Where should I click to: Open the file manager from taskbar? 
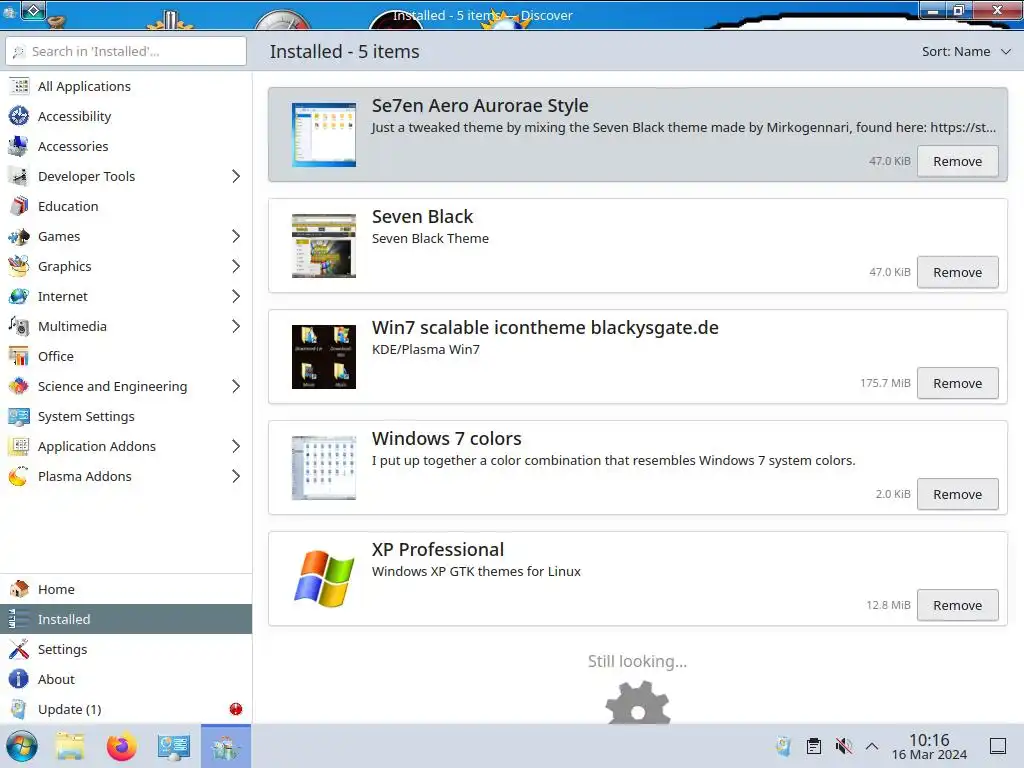coord(71,746)
